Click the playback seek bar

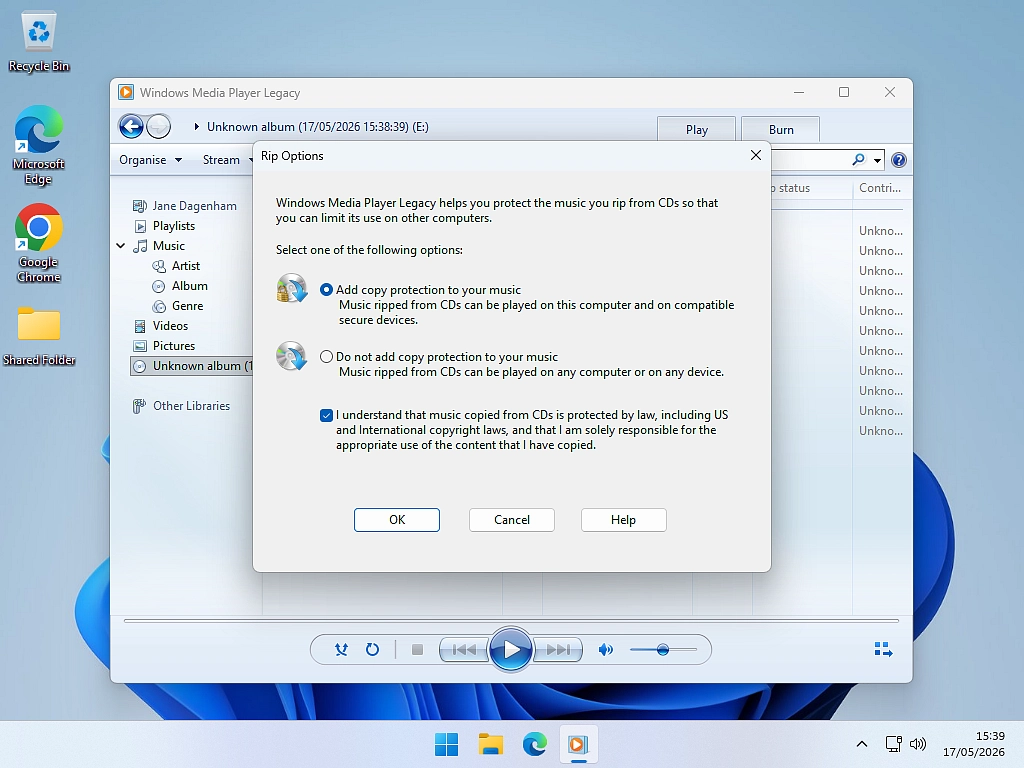pyautogui.click(x=511, y=620)
